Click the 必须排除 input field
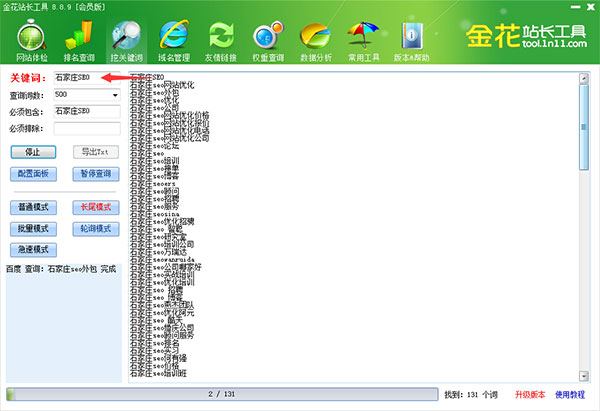Viewport: 600px width, 411px height. (x=87, y=128)
